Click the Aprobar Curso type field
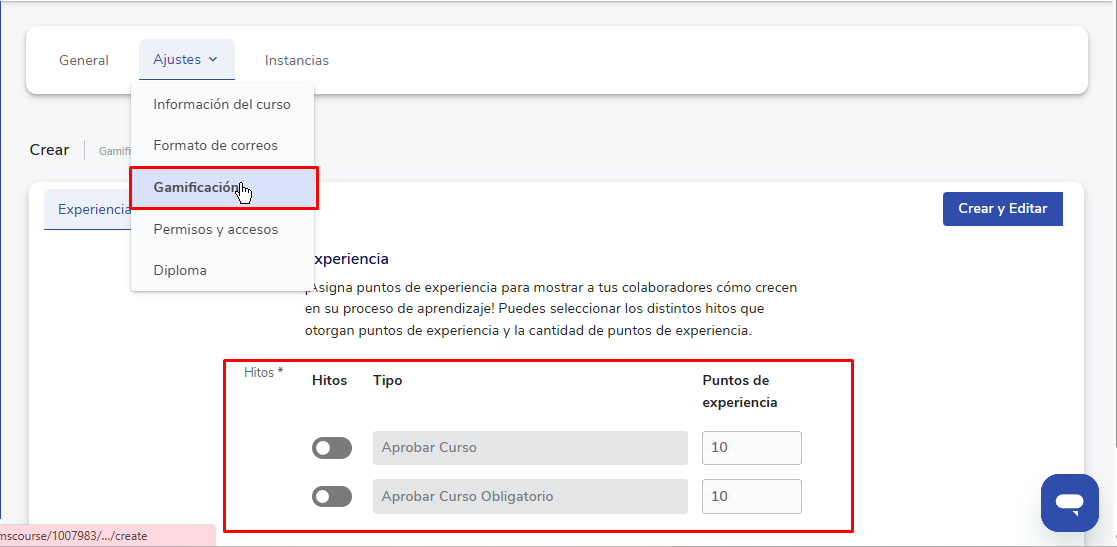 pyautogui.click(x=530, y=448)
